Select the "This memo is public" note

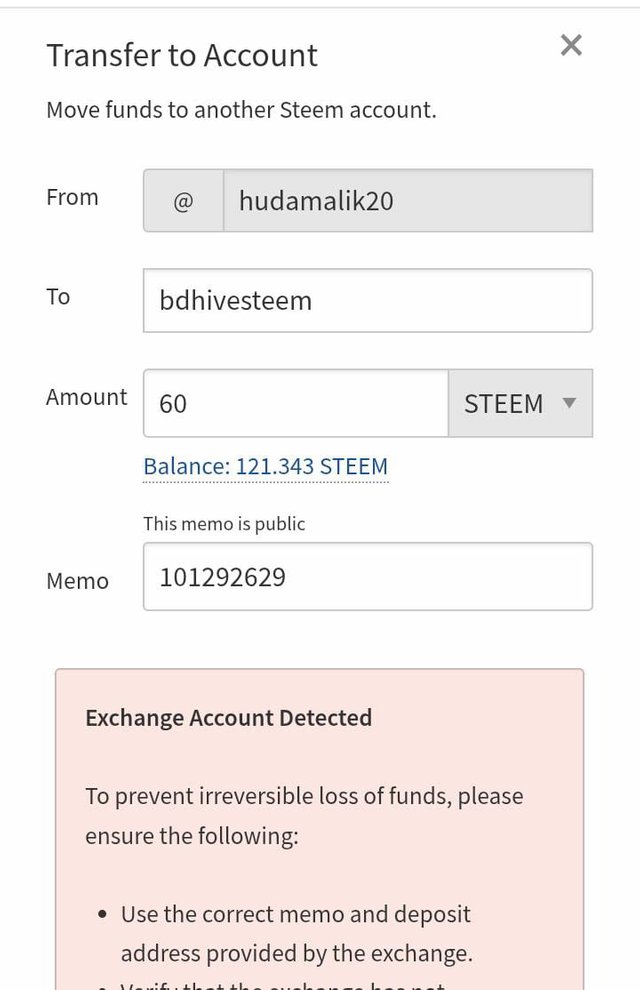224,523
